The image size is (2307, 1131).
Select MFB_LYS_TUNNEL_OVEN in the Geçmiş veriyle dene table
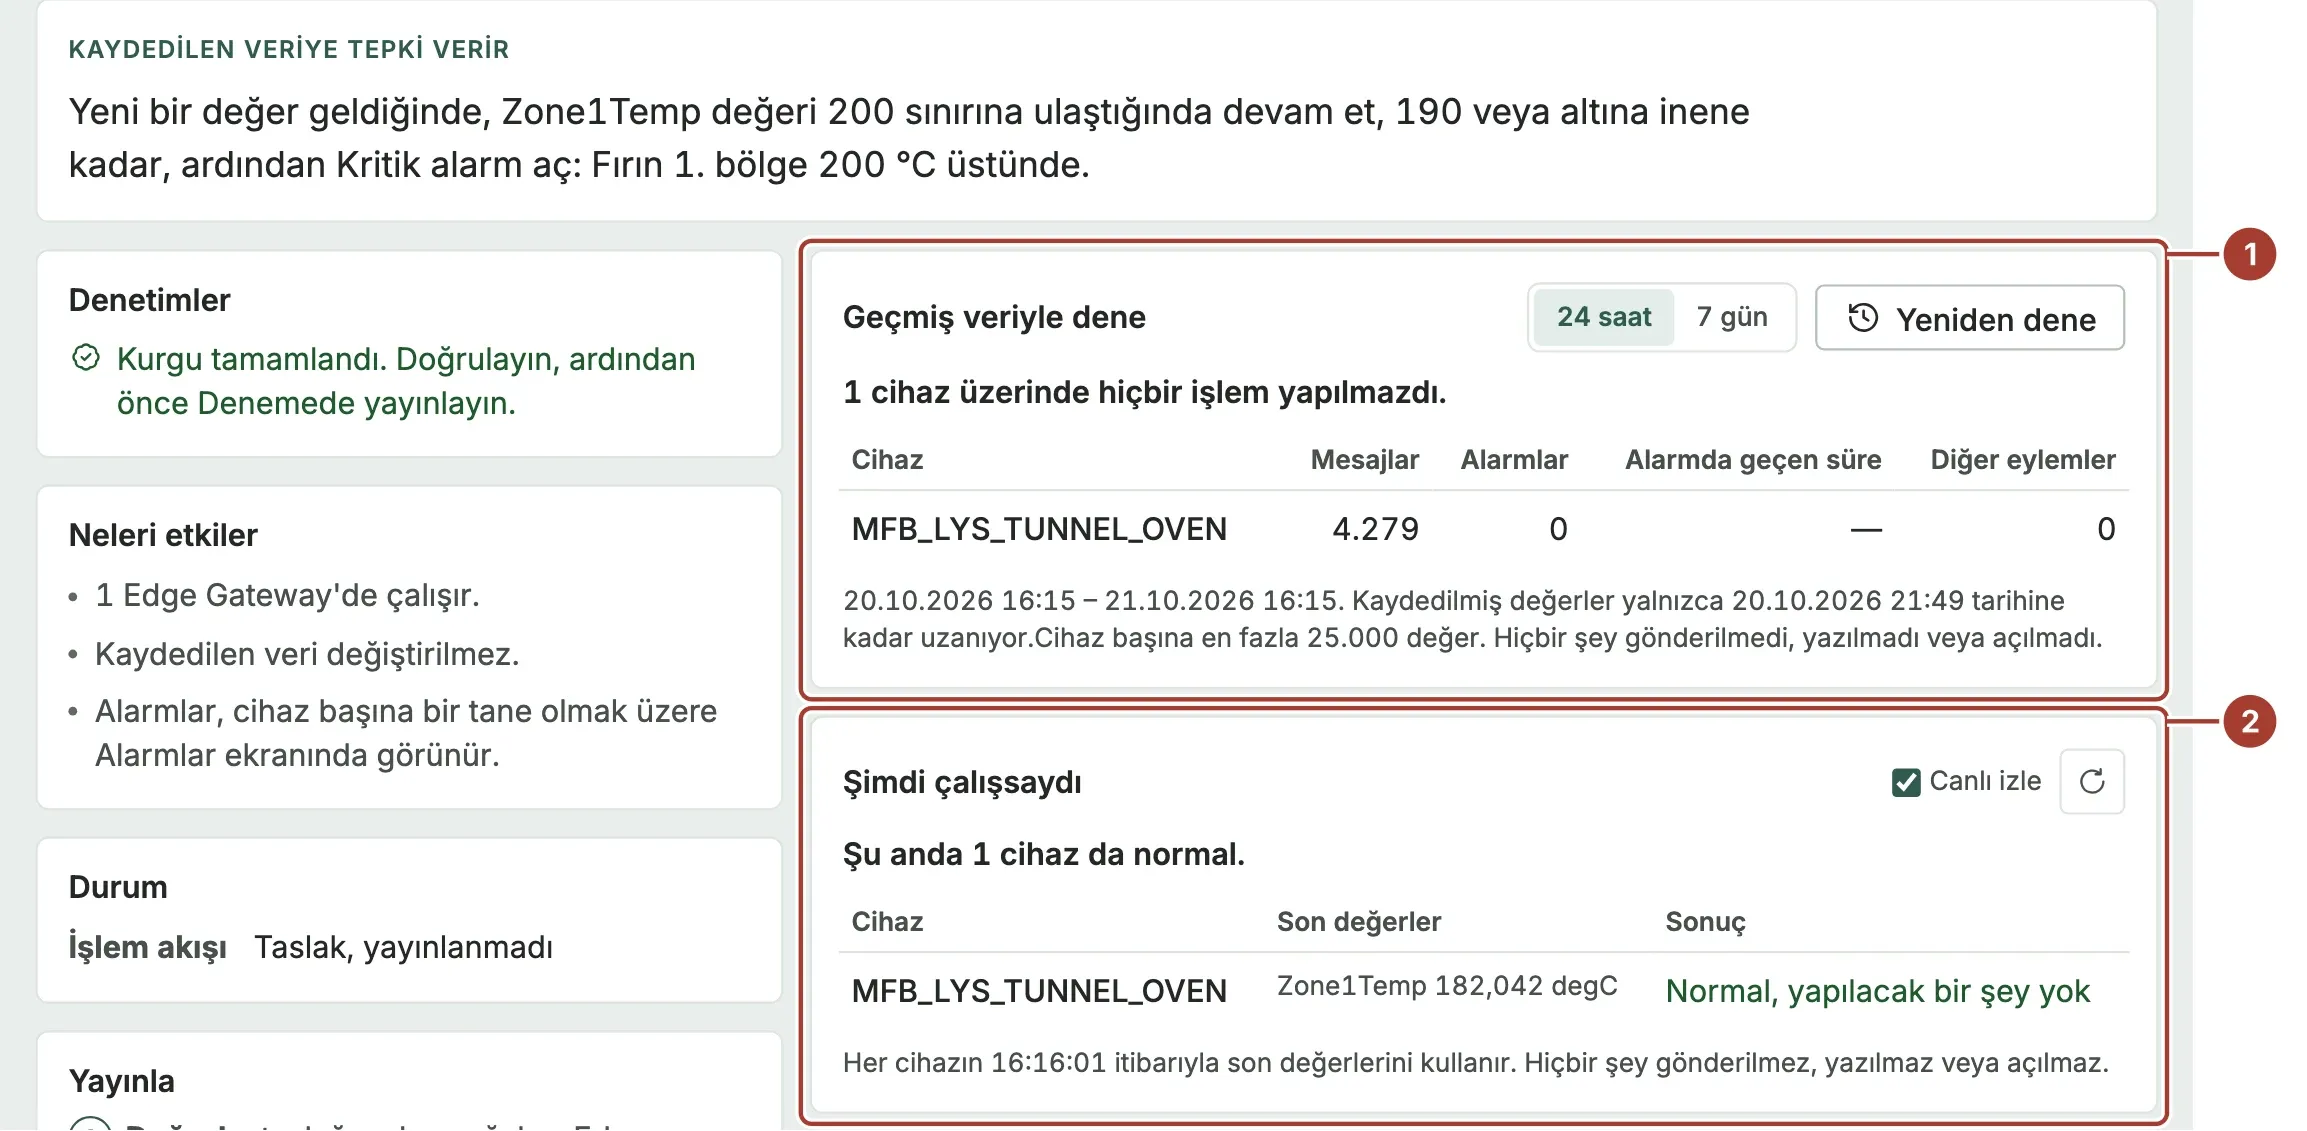coord(1039,529)
